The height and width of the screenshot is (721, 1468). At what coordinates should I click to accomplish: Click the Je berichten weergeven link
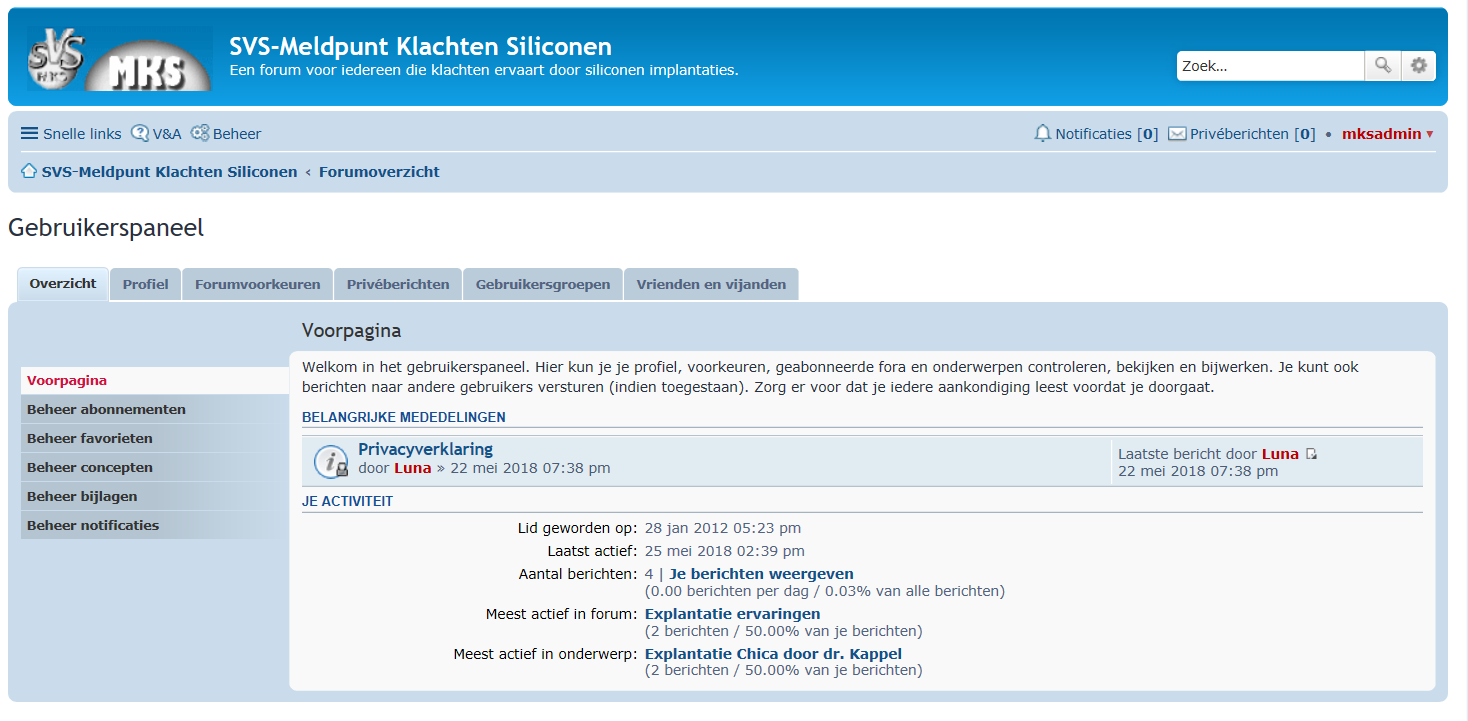coord(761,574)
